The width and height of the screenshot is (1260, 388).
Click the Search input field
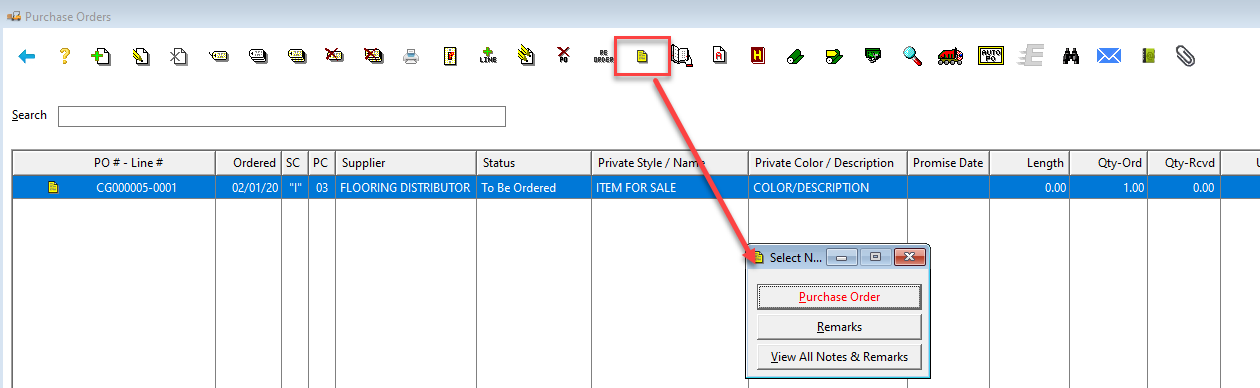pyautogui.click(x=281, y=116)
